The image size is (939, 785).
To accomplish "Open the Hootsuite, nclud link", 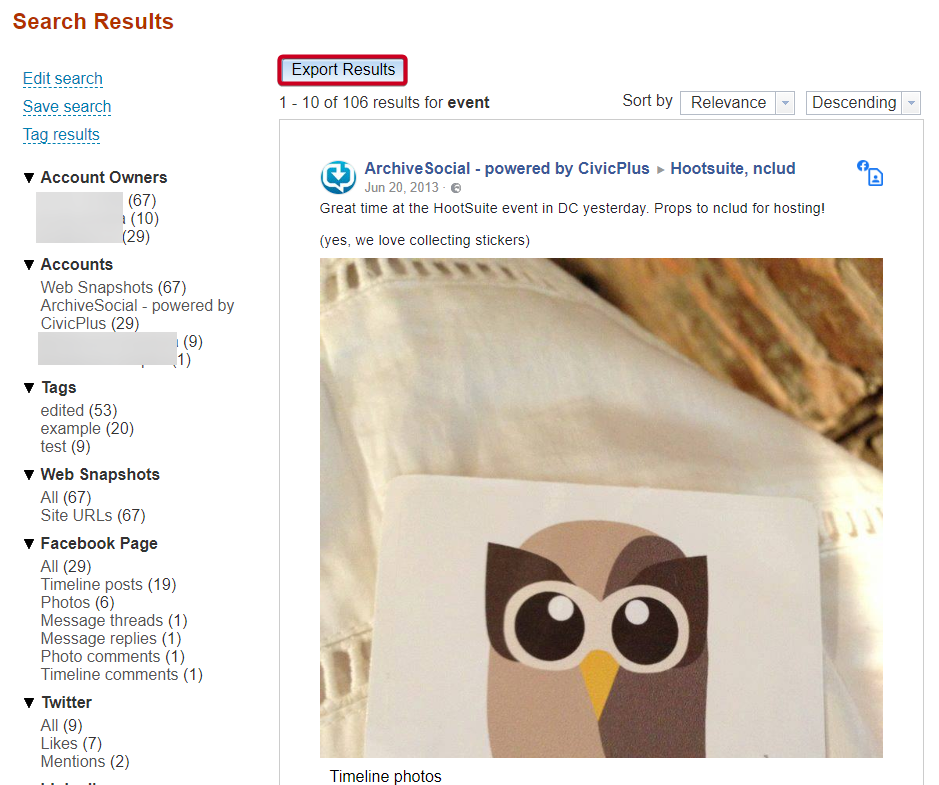I will (732, 168).
